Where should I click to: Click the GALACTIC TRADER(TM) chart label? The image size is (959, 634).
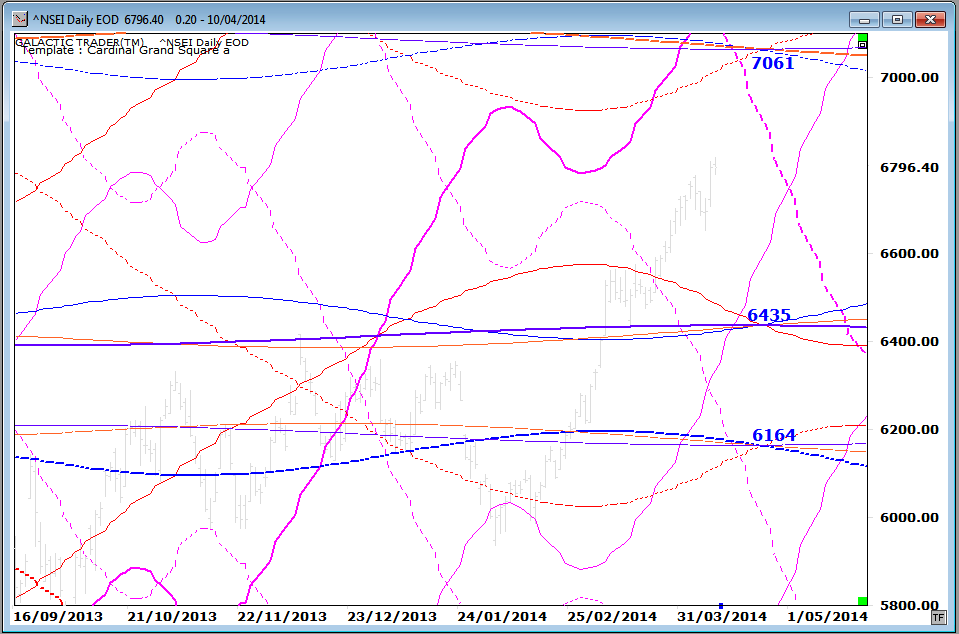point(80,42)
